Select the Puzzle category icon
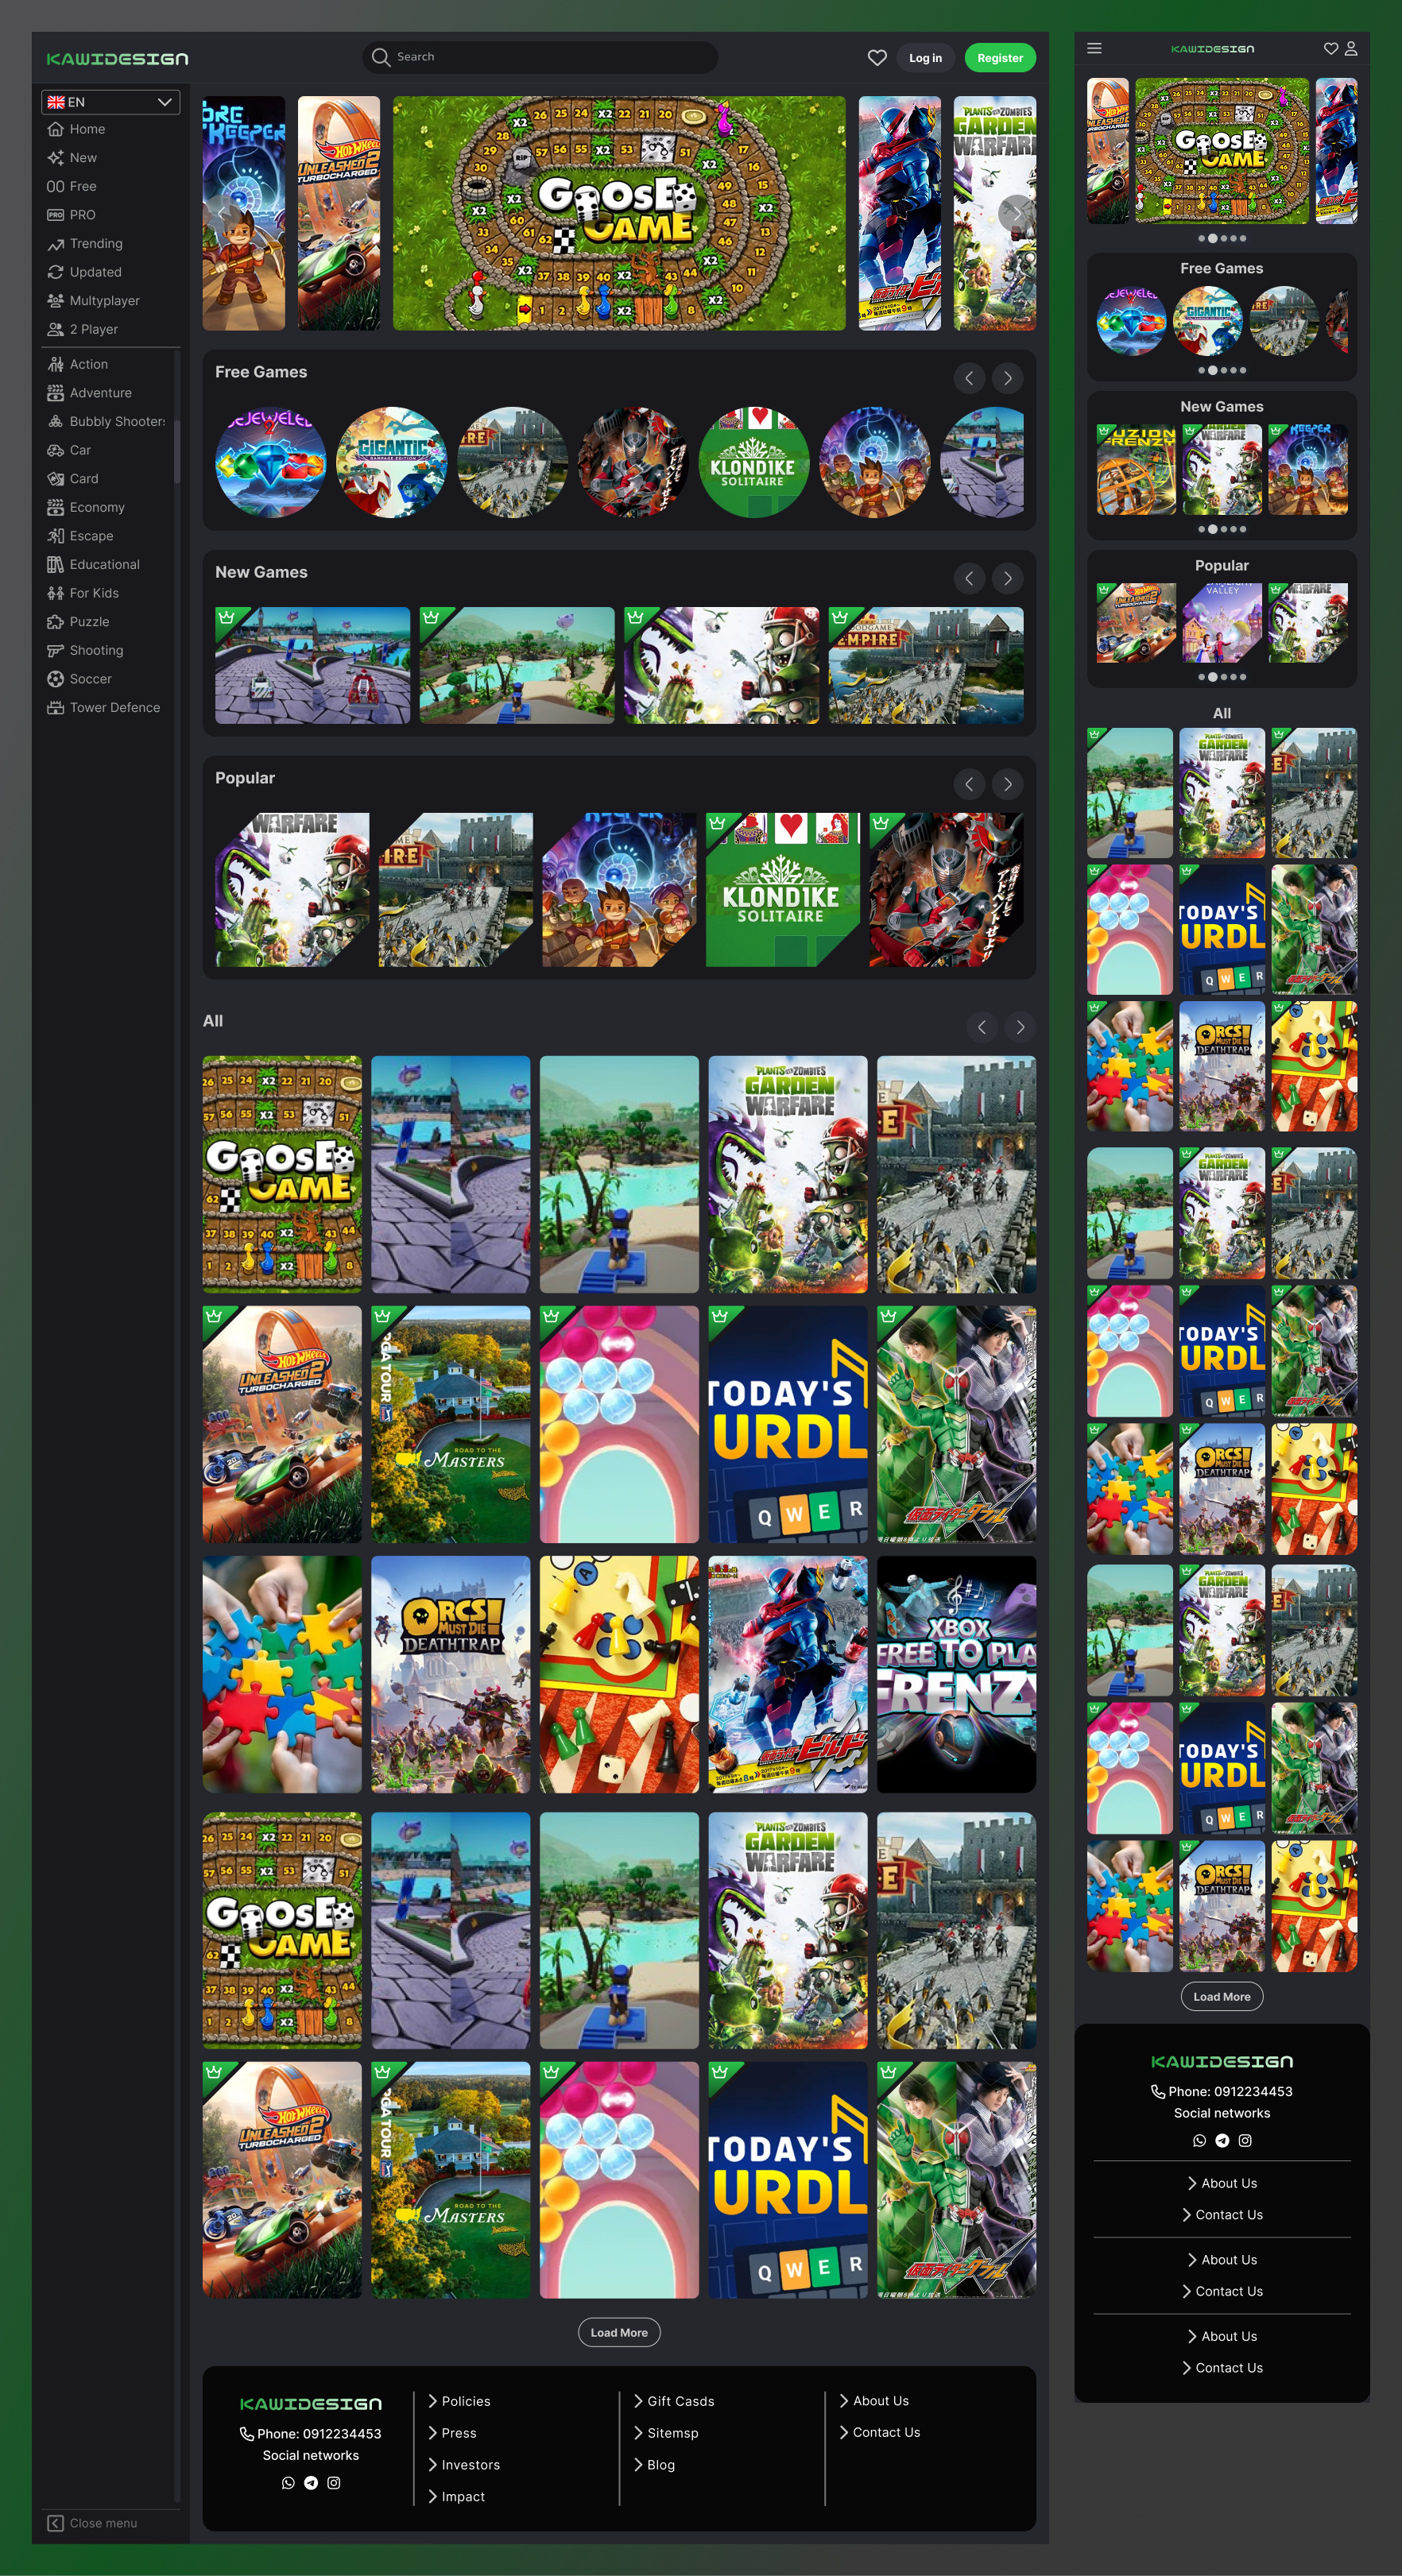Screen dimensions: 1402x2576 pyautogui.click(x=57, y=621)
